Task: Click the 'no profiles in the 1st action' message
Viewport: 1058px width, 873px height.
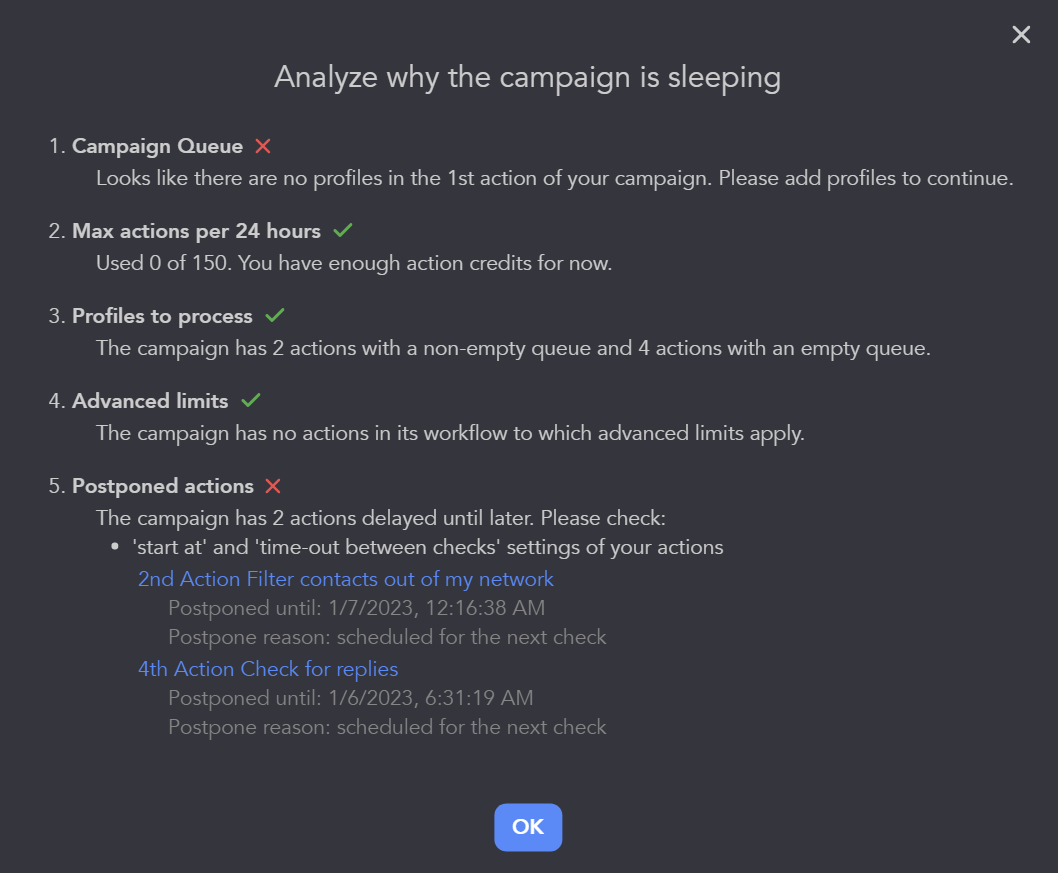Action: pos(555,179)
